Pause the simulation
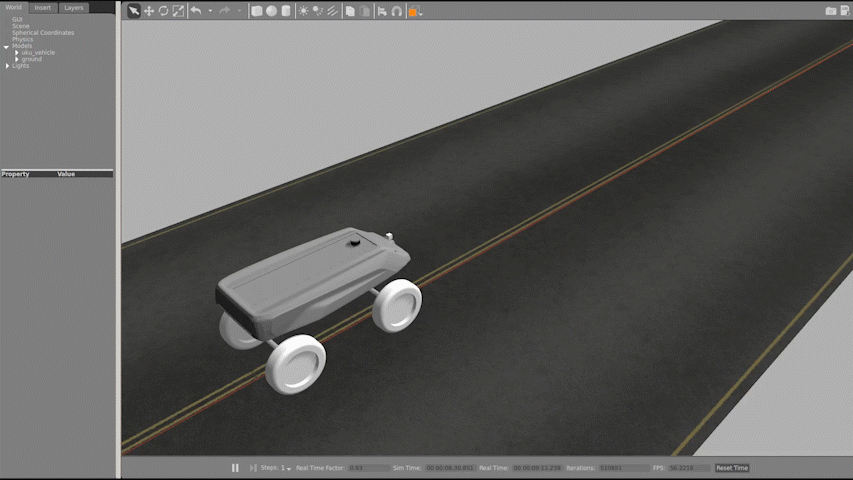This screenshot has width=853, height=480. pyautogui.click(x=236, y=468)
